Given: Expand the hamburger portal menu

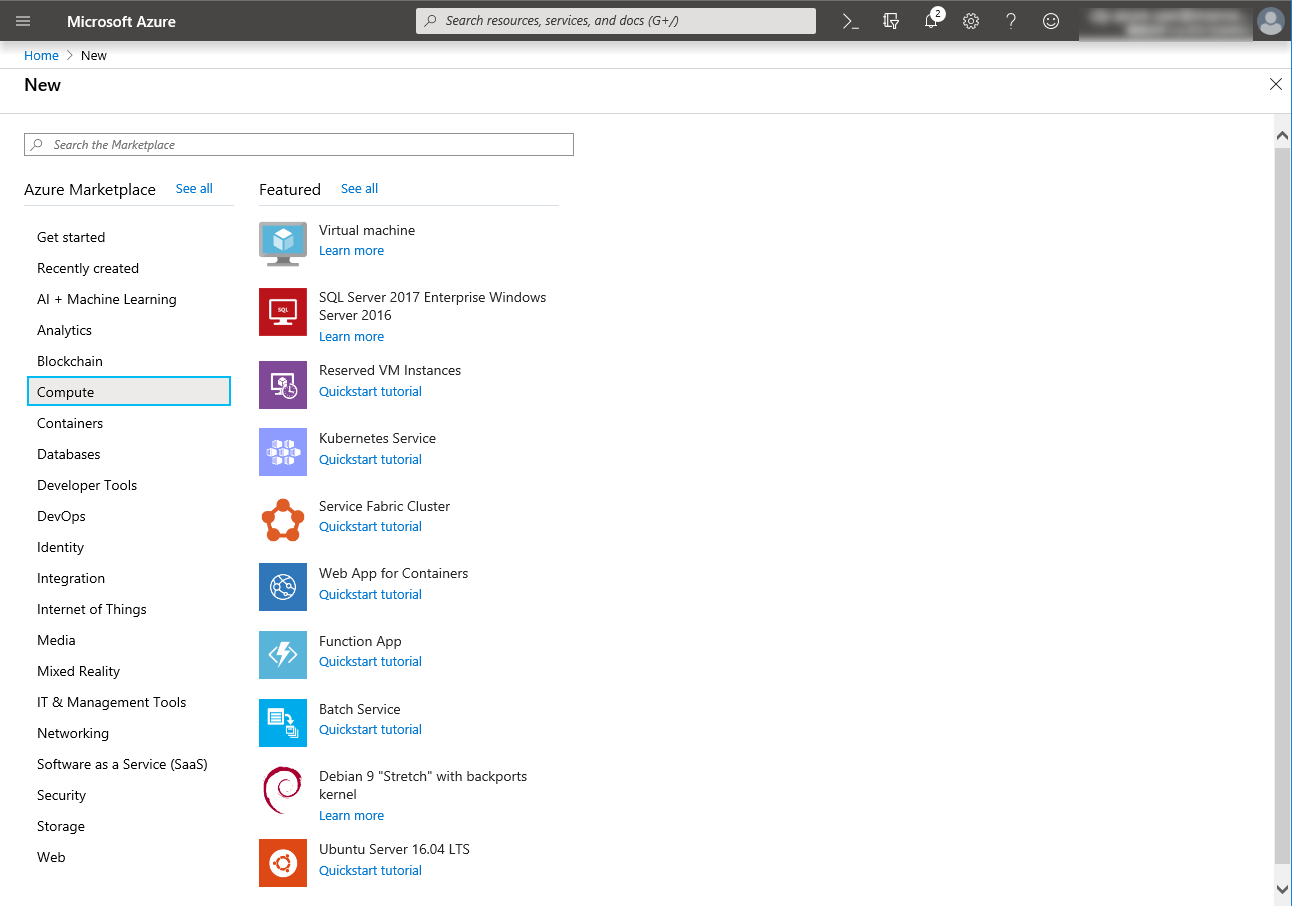Looking at the screenshot, I should (x=23, y=21).
